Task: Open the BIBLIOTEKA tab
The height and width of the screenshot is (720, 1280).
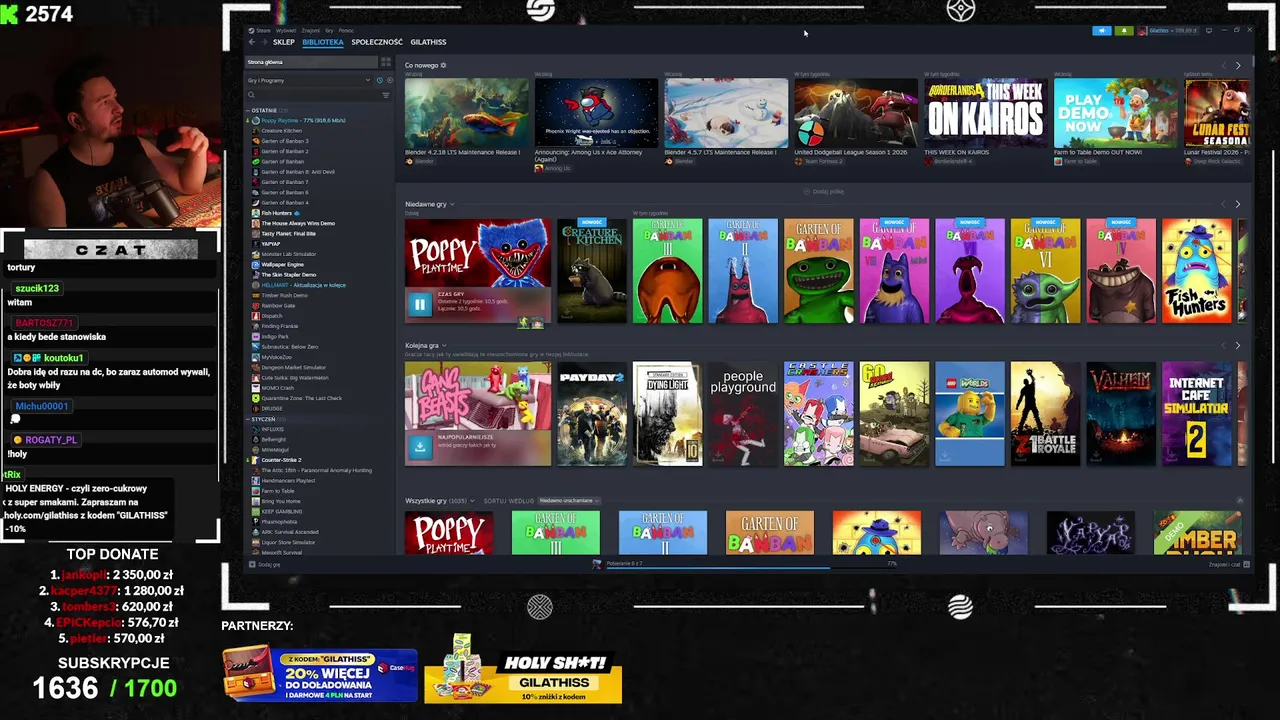Action: point(323,42)
